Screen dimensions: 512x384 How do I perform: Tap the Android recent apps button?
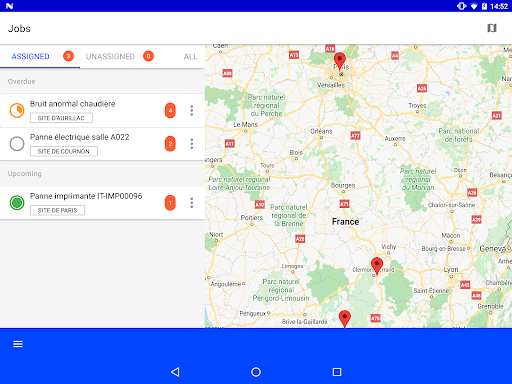337,372
